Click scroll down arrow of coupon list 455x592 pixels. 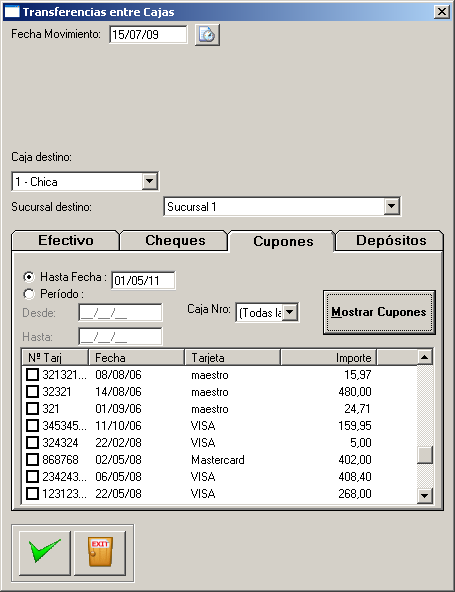click(425, 496)
